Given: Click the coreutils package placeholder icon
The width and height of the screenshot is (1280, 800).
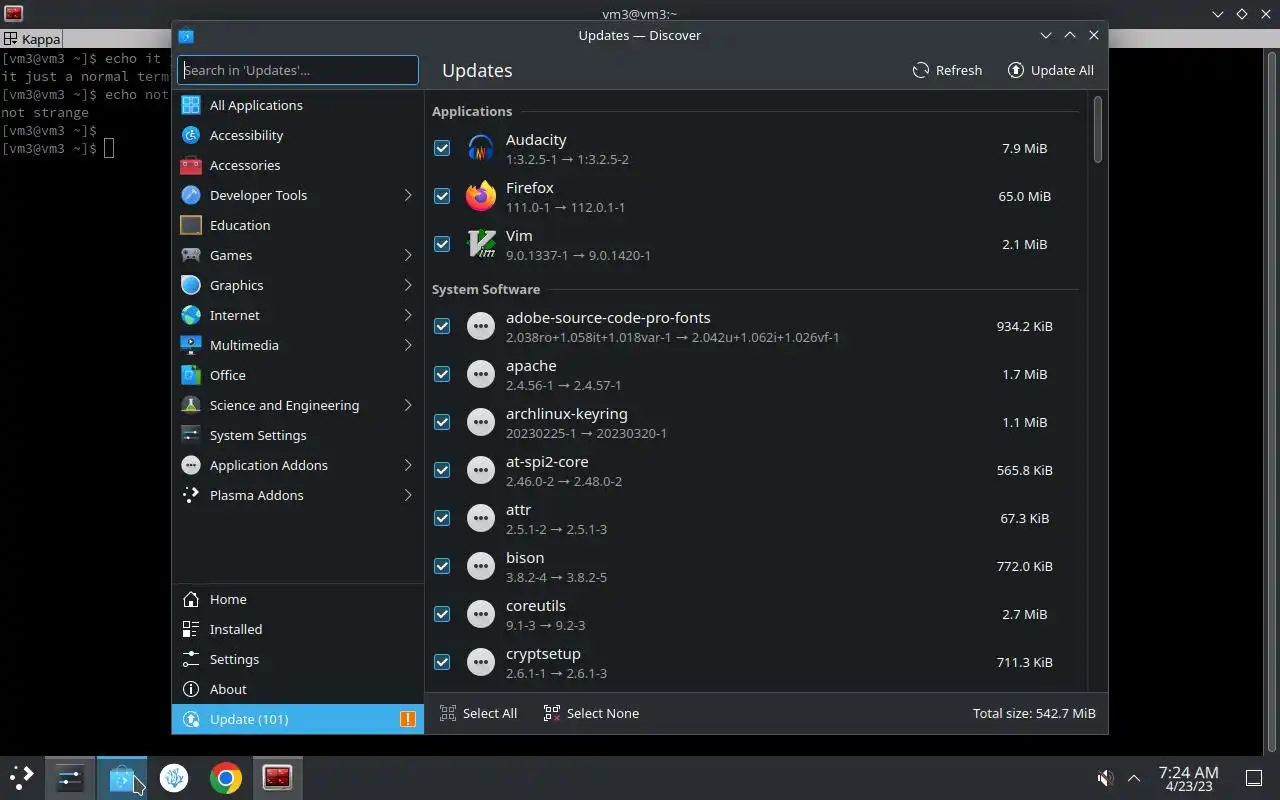Looking at the screenshot, I should 481,614.
